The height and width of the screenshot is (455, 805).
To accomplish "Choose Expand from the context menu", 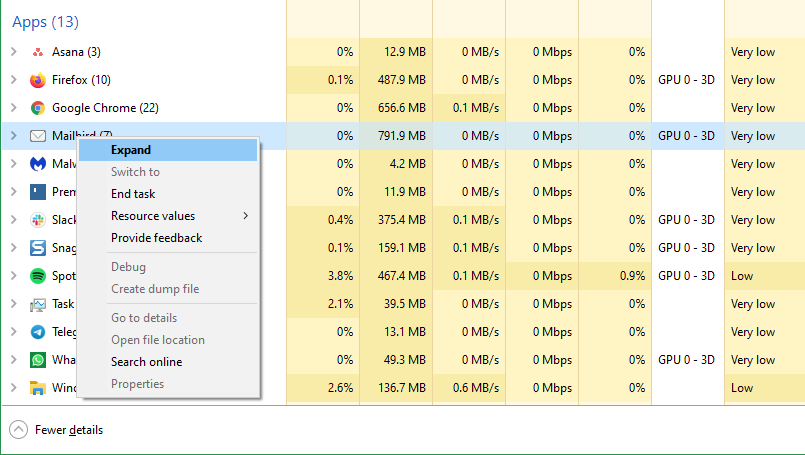I will click(x=131, y=150).
